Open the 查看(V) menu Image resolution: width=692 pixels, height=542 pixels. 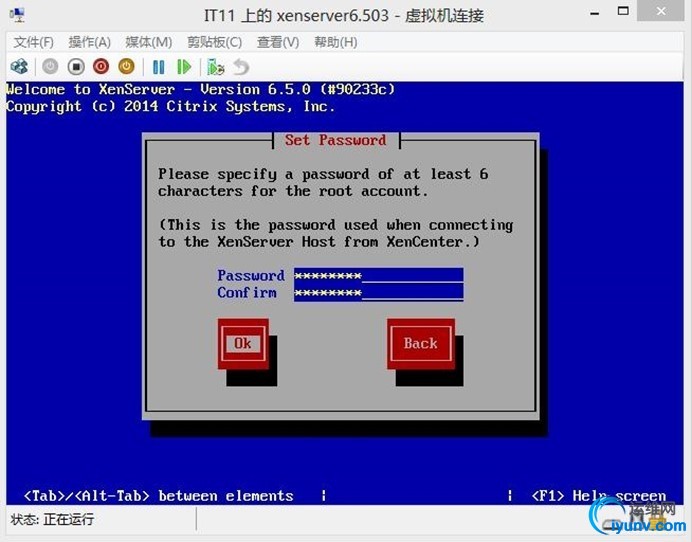pyautogui.click(x=278, y=42)
